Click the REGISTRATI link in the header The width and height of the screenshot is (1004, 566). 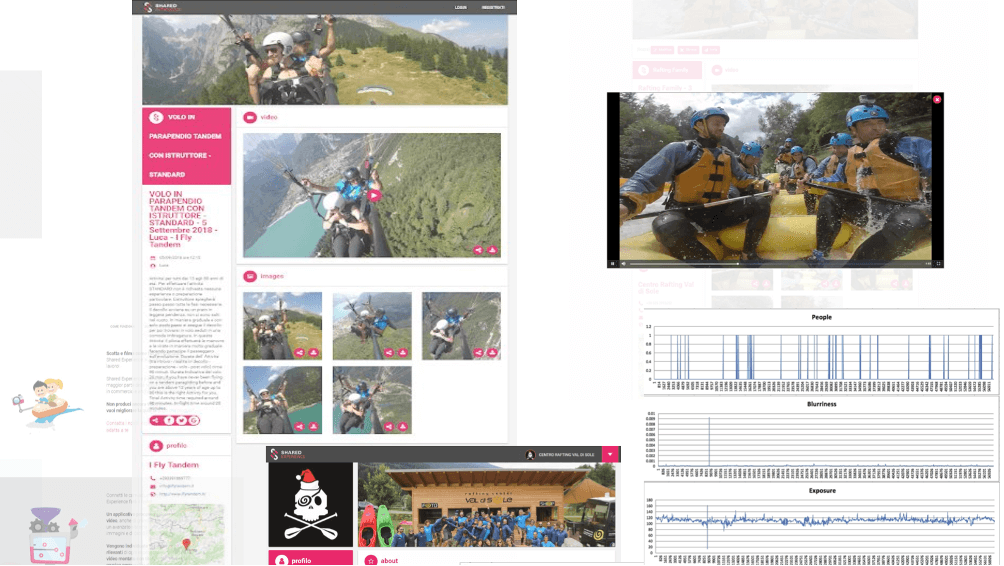coord(494,7)
